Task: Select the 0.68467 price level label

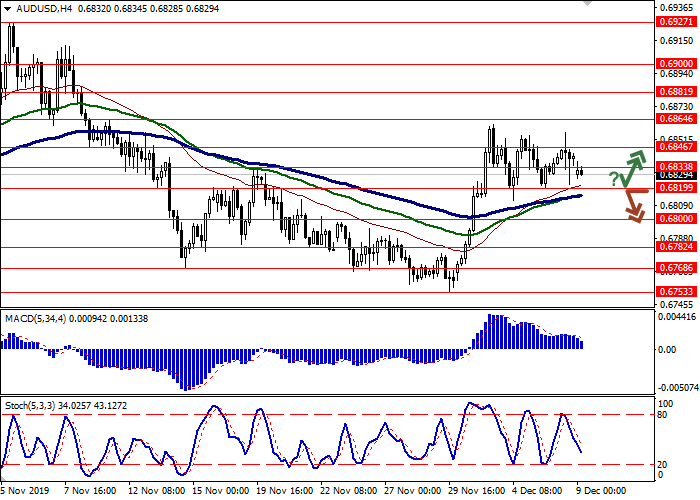Action: point(675,145)
